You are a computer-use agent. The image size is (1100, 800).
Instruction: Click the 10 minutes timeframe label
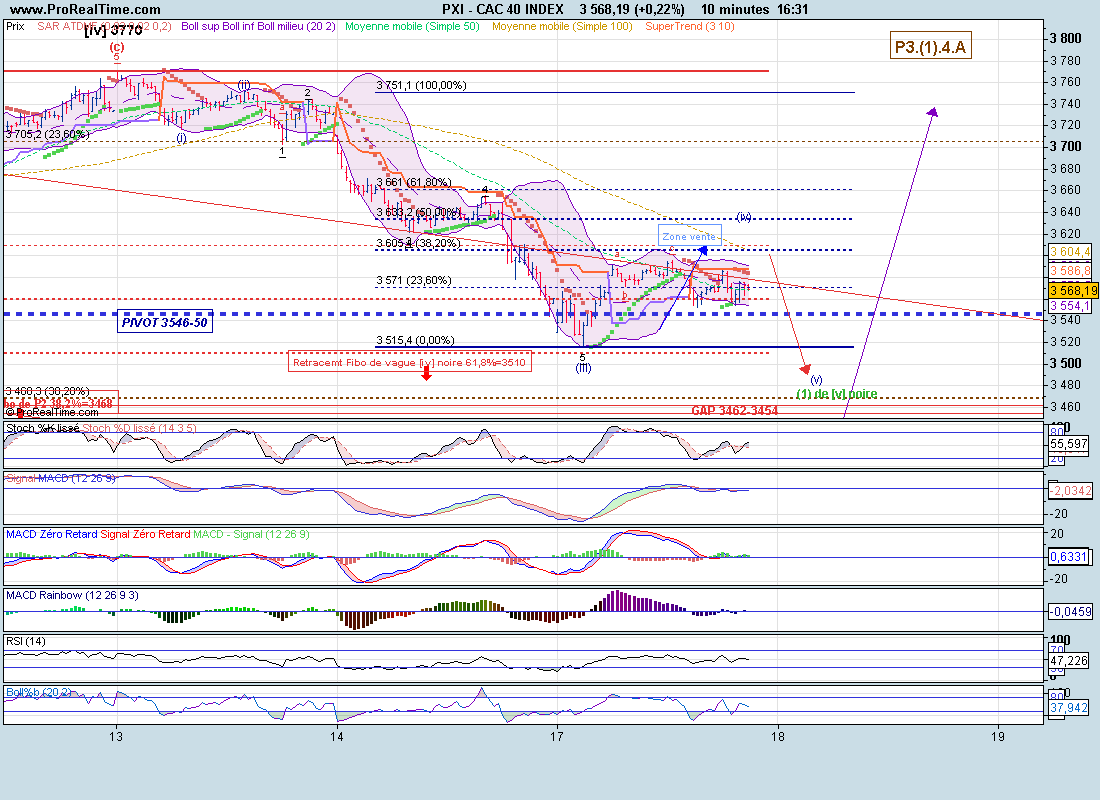tap(735, 9)
